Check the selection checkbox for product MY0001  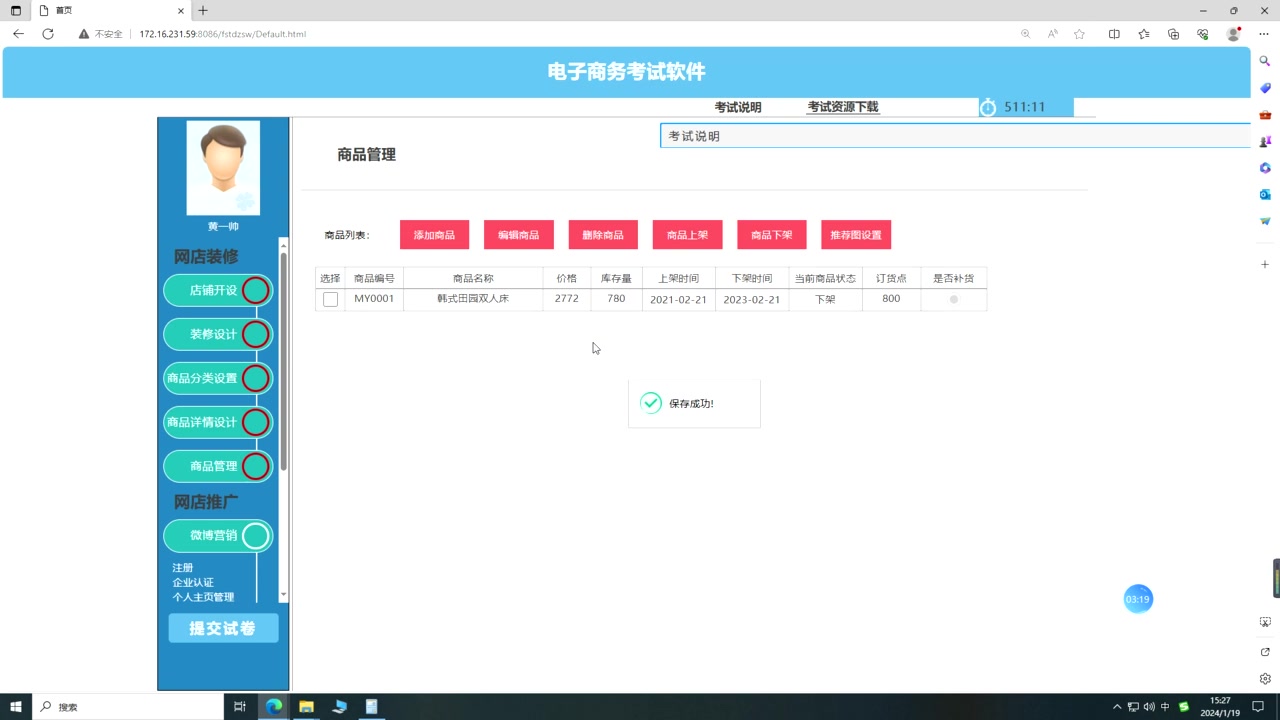coord(330,298)
